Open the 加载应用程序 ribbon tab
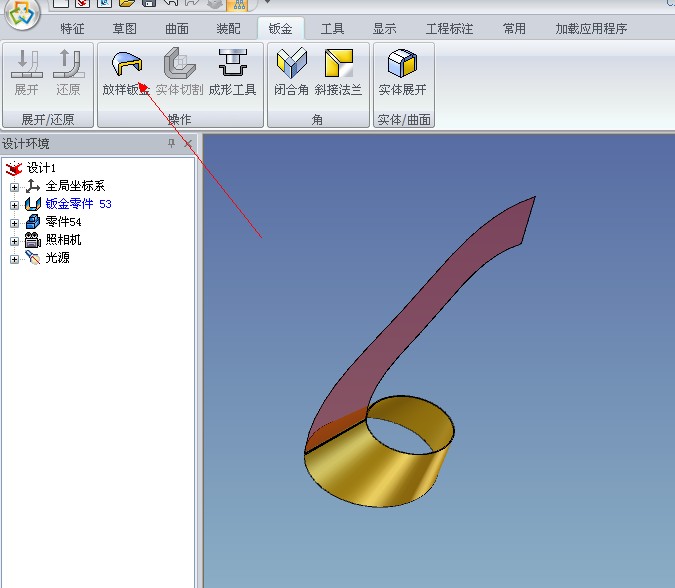675x588 pixels. (x=591, y=28)
